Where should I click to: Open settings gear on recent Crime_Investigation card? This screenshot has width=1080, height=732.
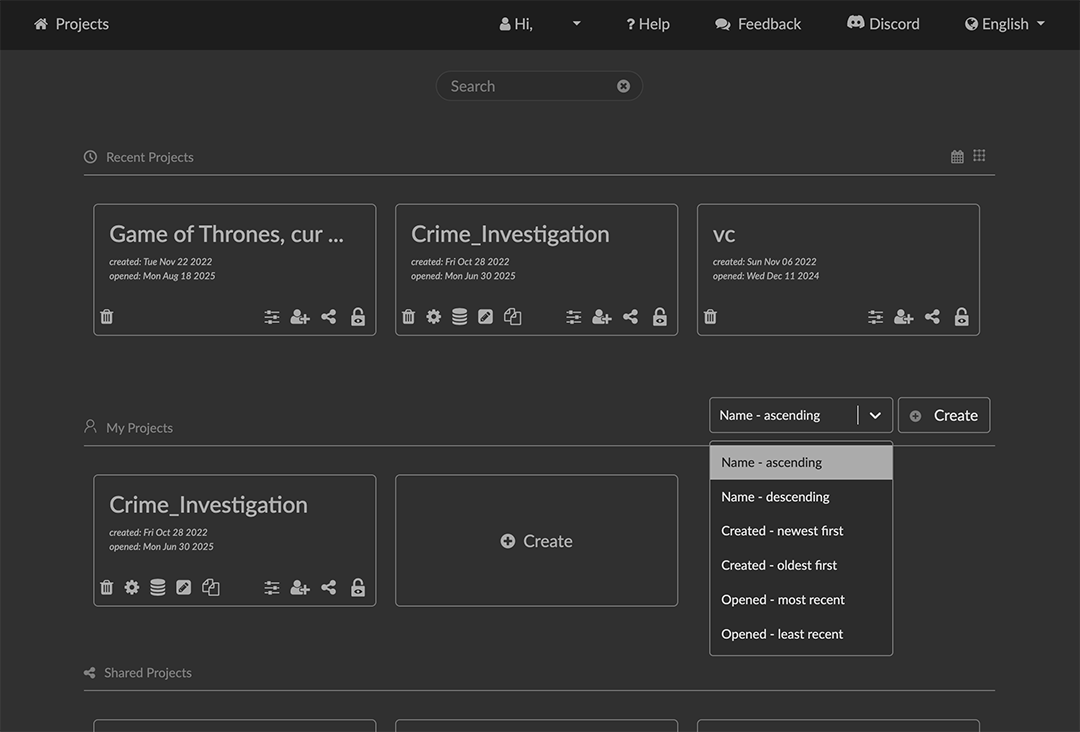(x=433, y=317)
